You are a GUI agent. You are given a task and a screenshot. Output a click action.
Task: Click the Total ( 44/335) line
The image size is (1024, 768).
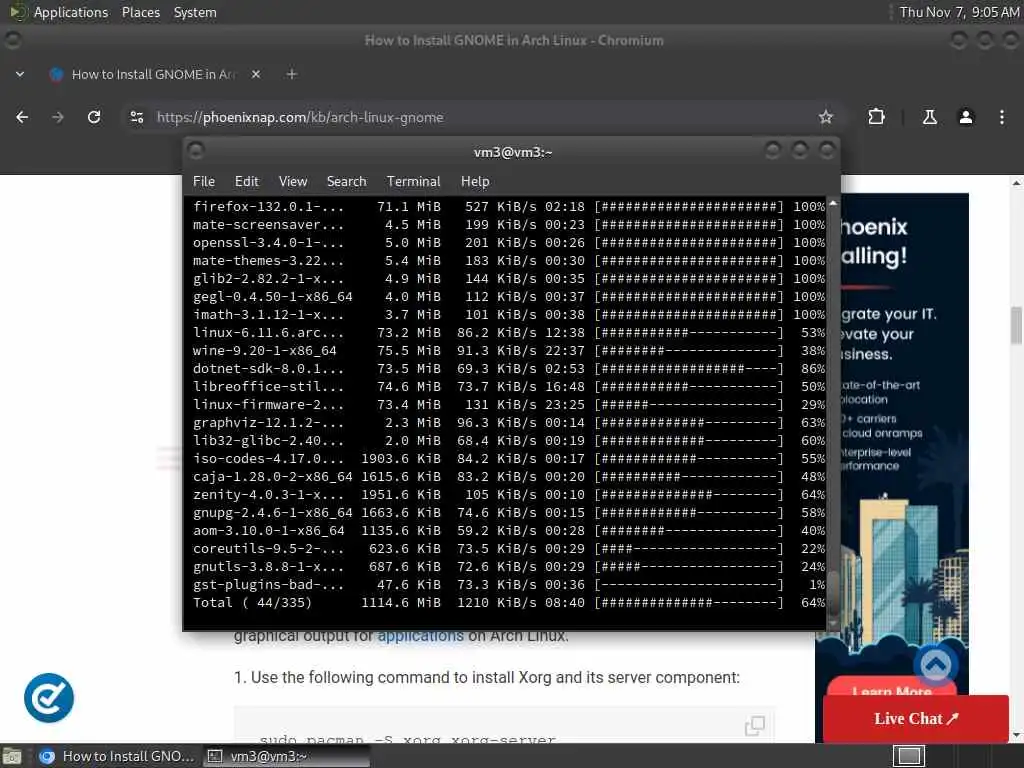(x=509, y=603)
